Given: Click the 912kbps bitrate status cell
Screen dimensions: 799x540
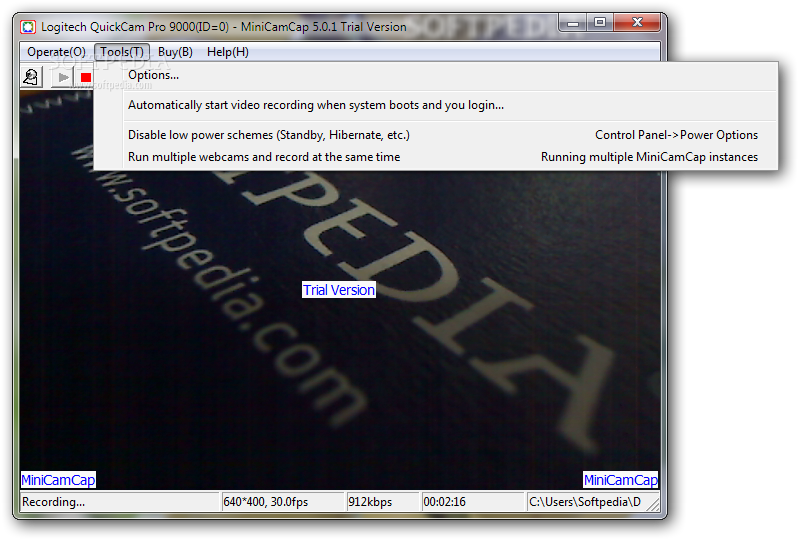Looking at the screenshot, I should pyautogui.click(x=382, y=502).
